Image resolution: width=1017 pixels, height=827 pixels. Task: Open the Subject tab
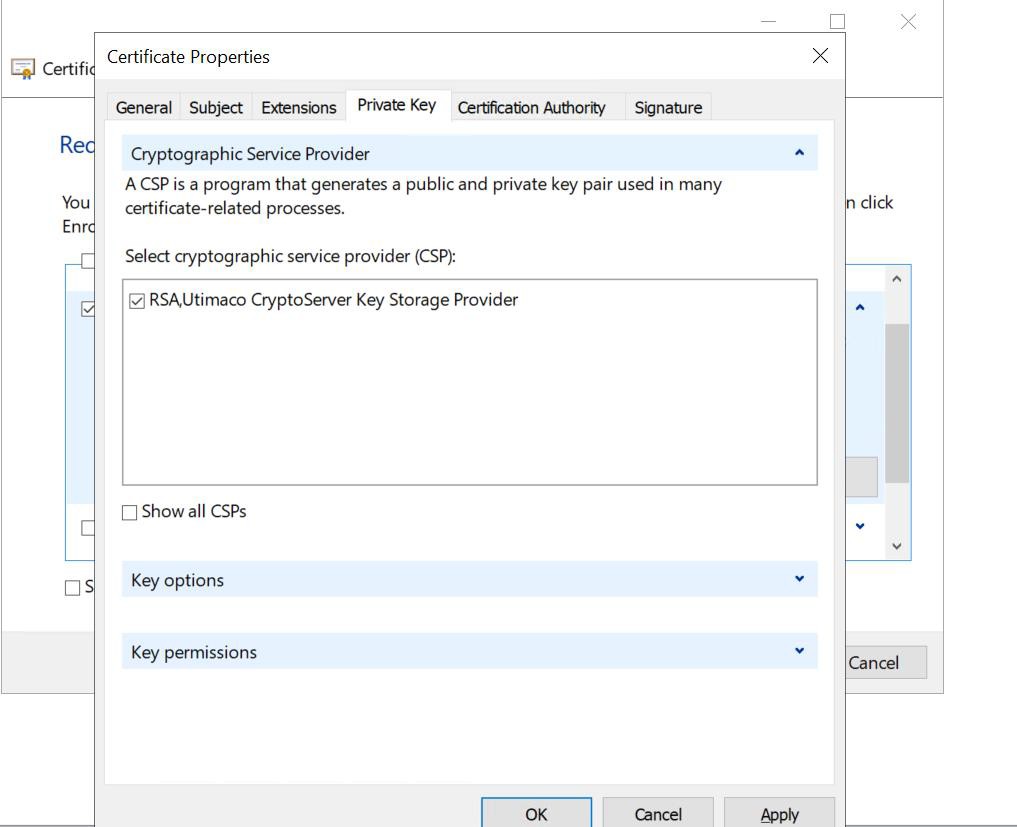(x=215, y=107)
